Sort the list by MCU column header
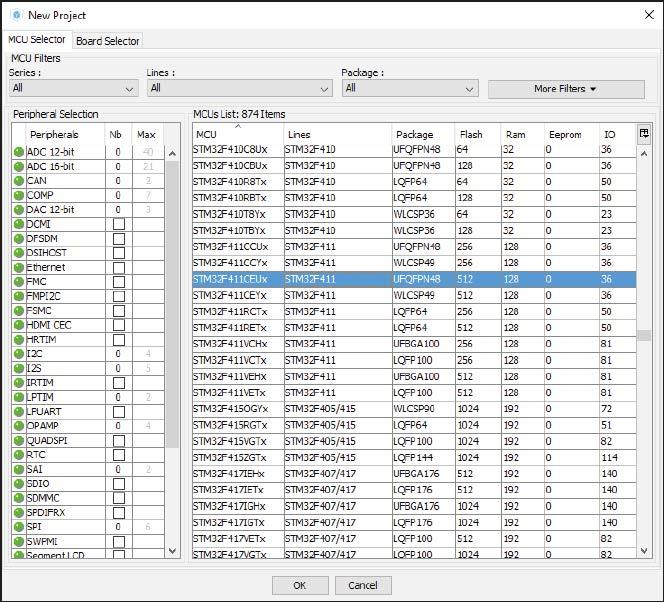664x602 pixels. [x=238, y=134]
